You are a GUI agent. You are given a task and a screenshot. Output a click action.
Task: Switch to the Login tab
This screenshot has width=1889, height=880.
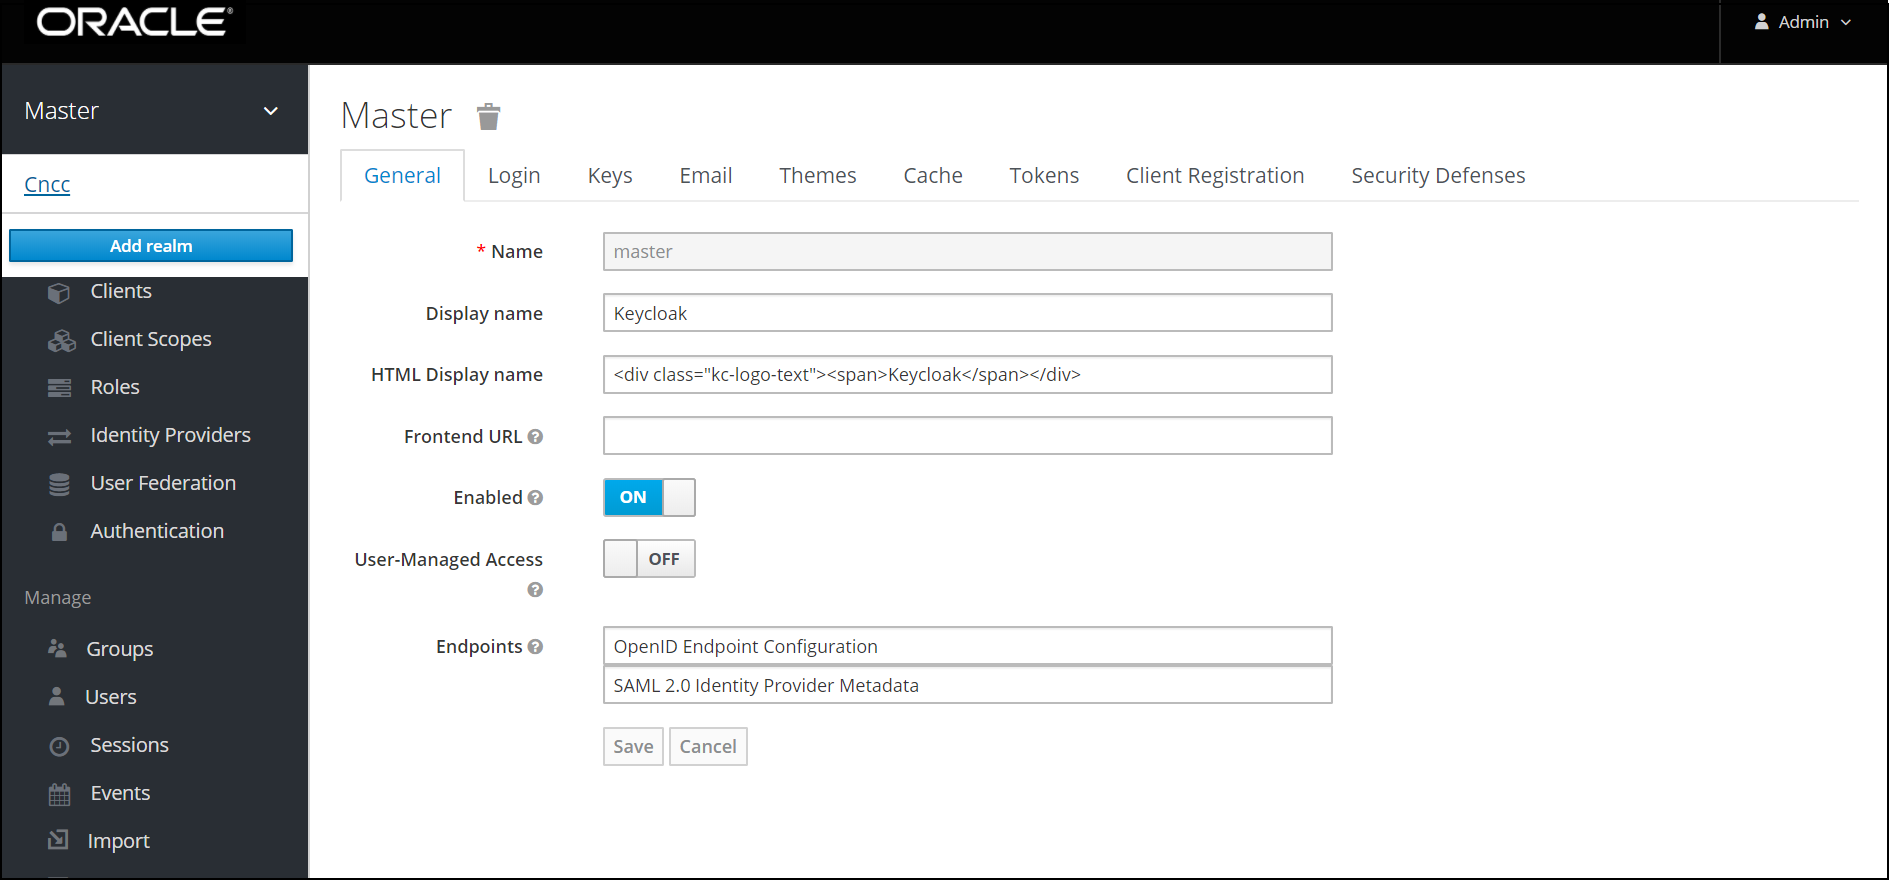click(514, 176)
